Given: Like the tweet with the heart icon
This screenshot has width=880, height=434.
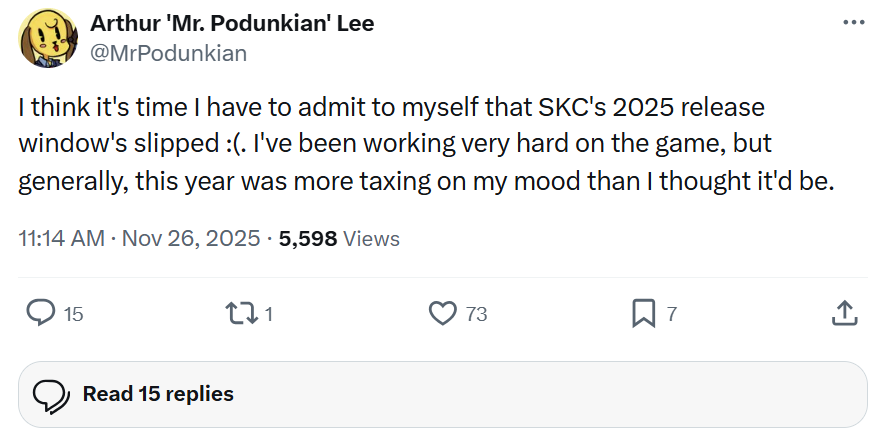Looking at the screenshot, I should [442, 313].
